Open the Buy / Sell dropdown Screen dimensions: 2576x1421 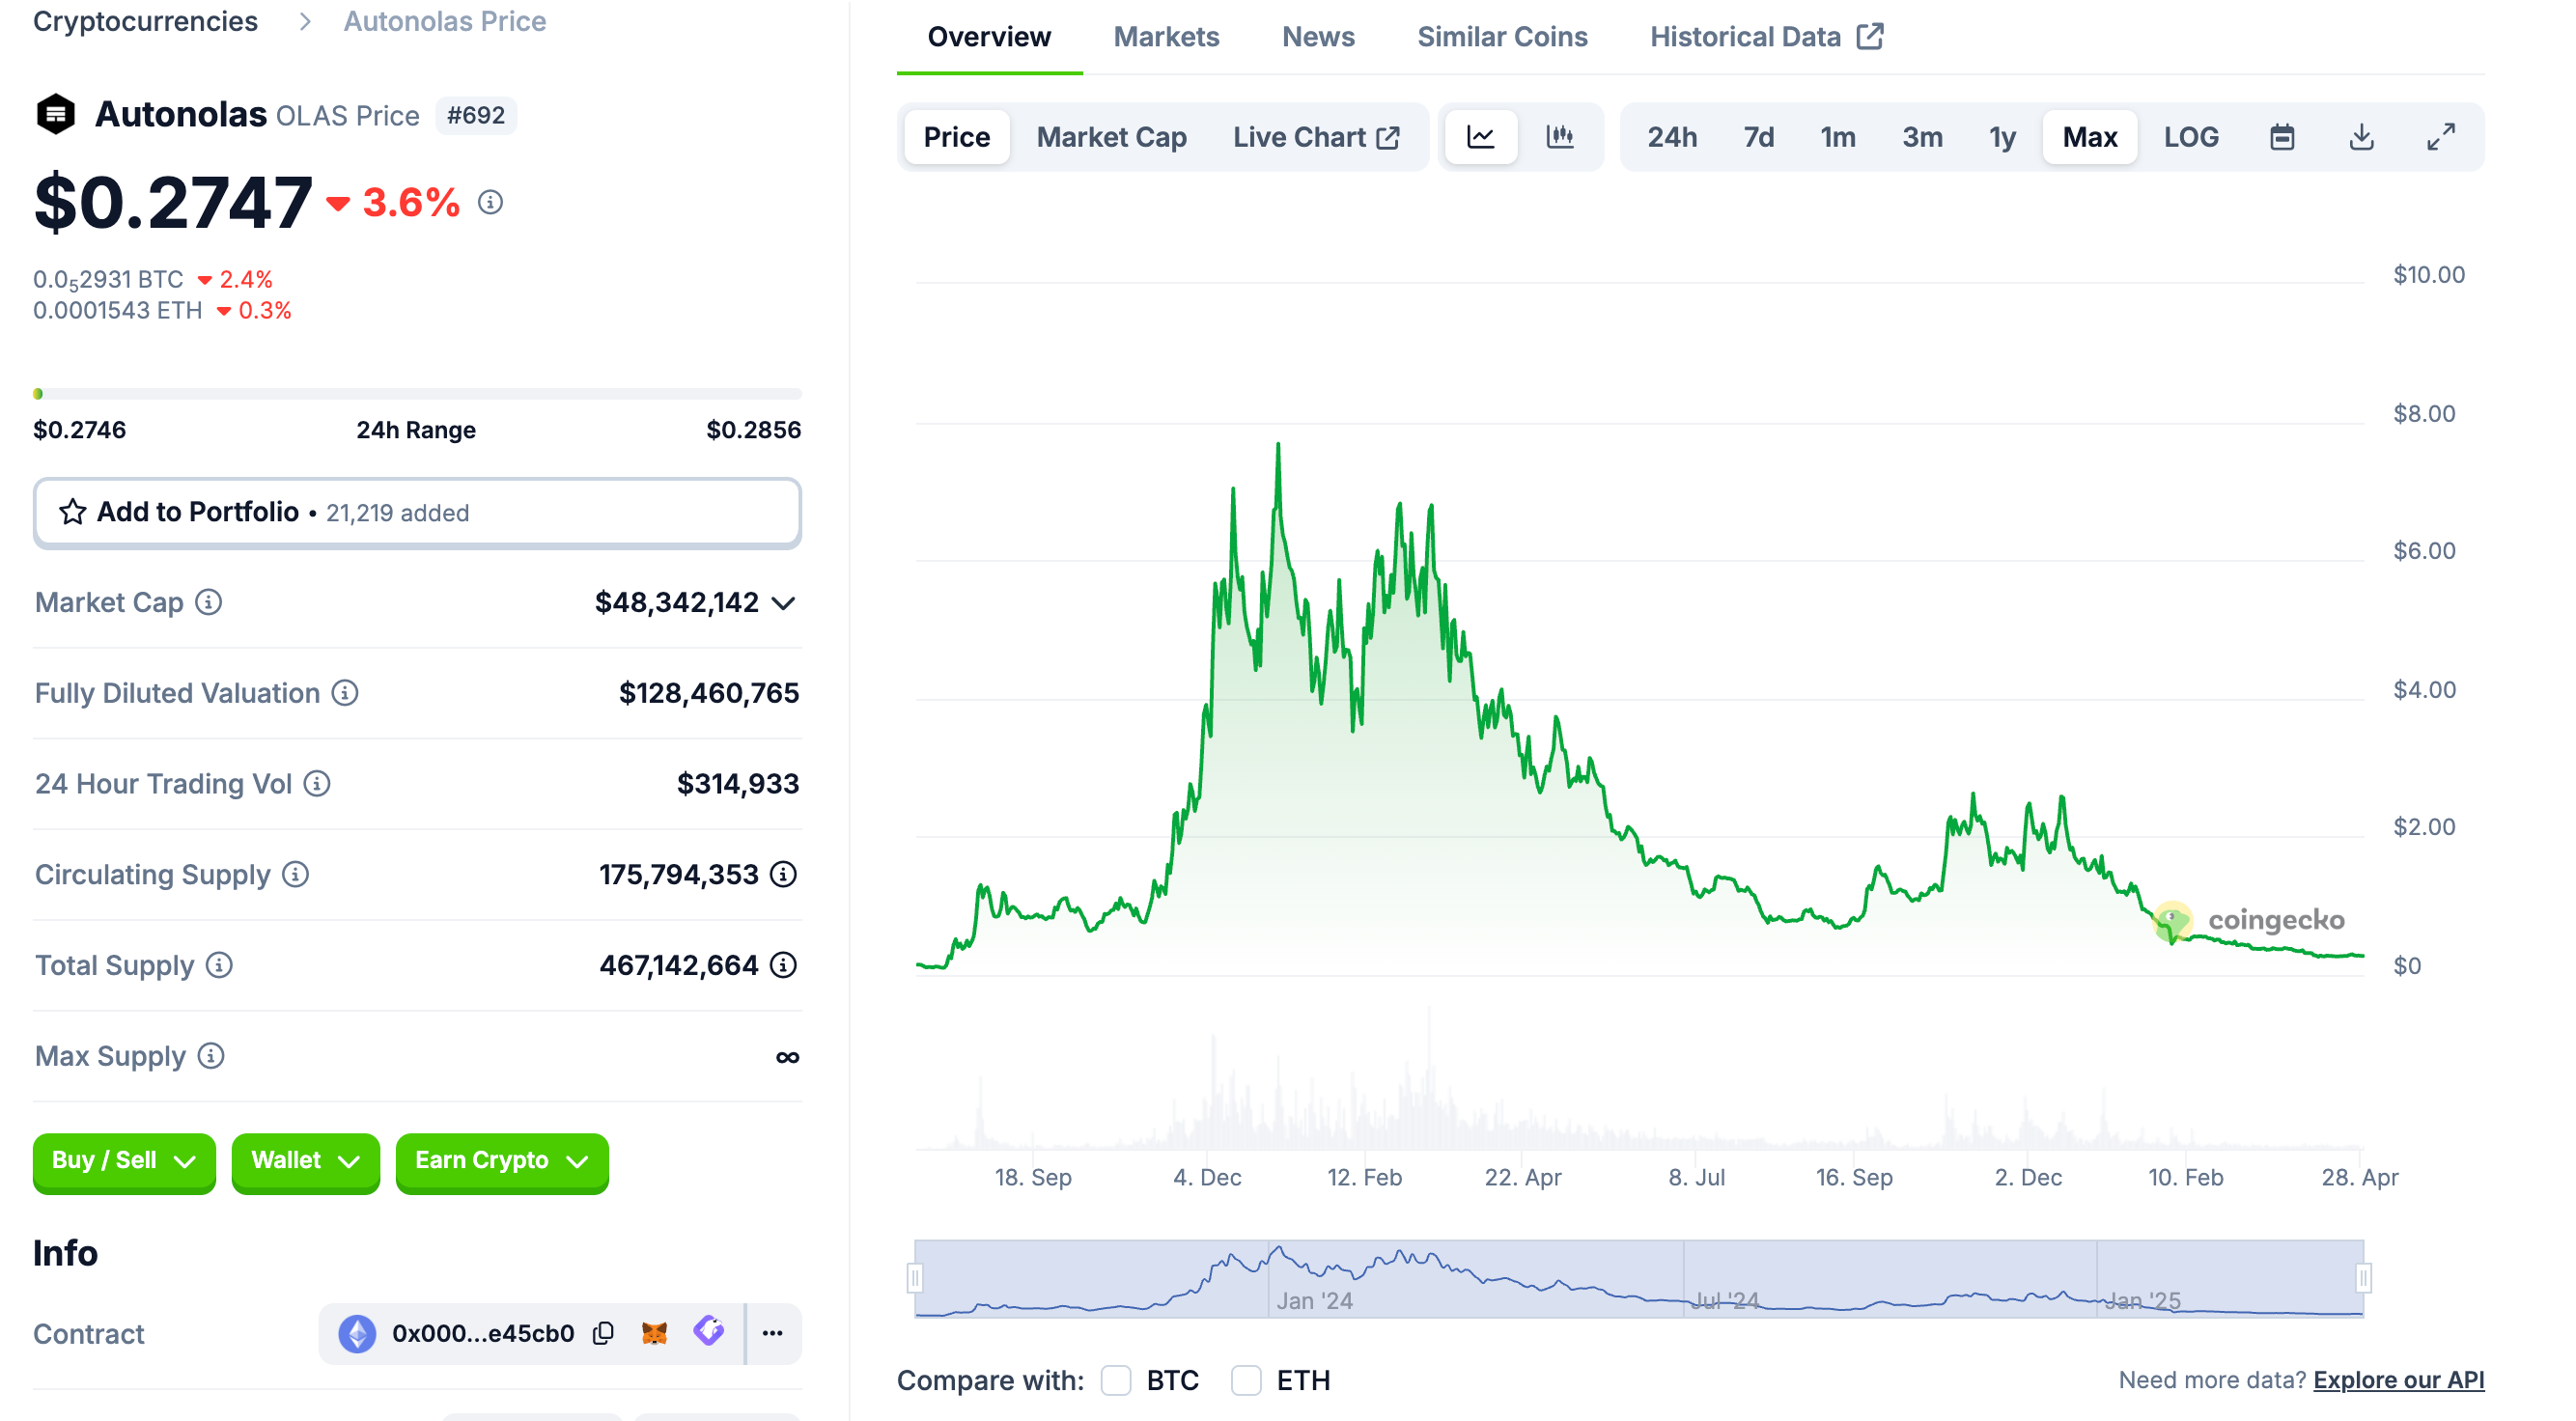[x=124, y=1161]
